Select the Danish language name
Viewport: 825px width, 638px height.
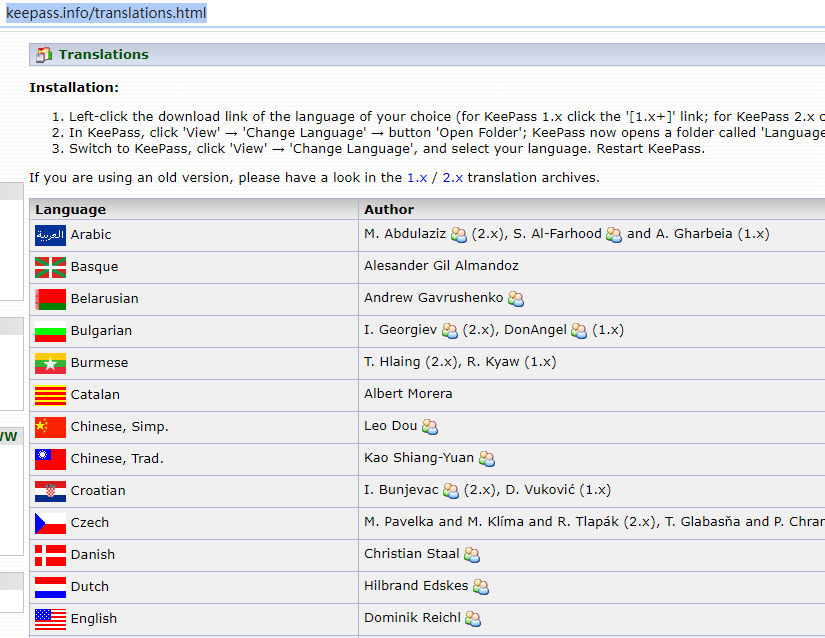coord(93,555)
